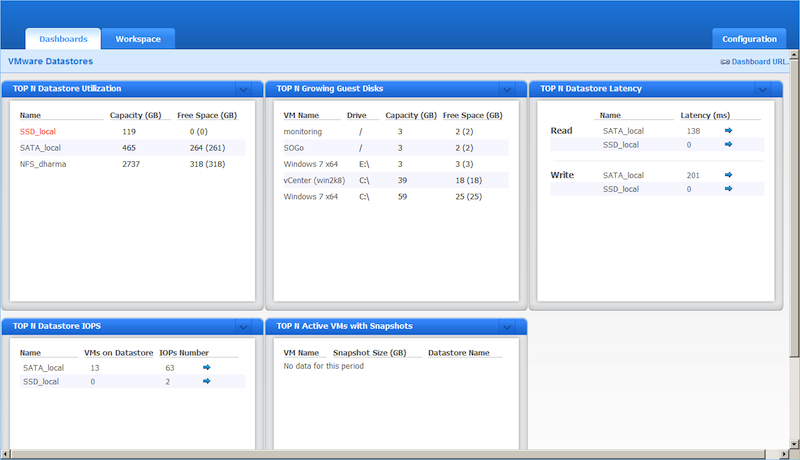Open SSD_local read latency details arrow
800x460 pixels.
729,144
